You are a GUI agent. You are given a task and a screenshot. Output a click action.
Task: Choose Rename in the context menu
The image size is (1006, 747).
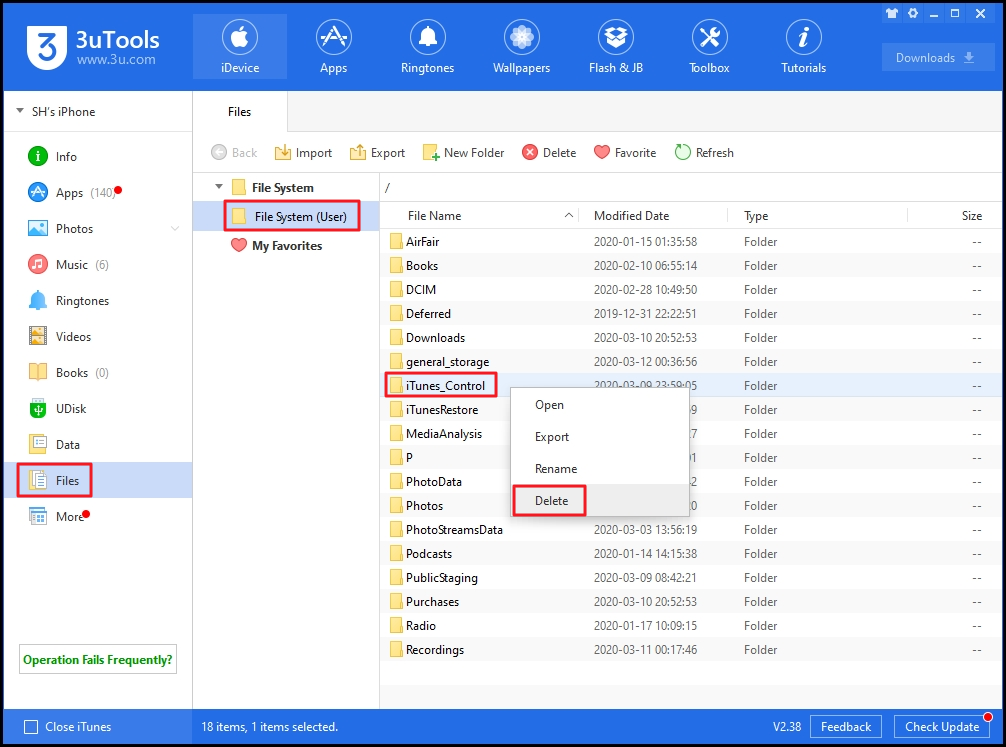600,468
